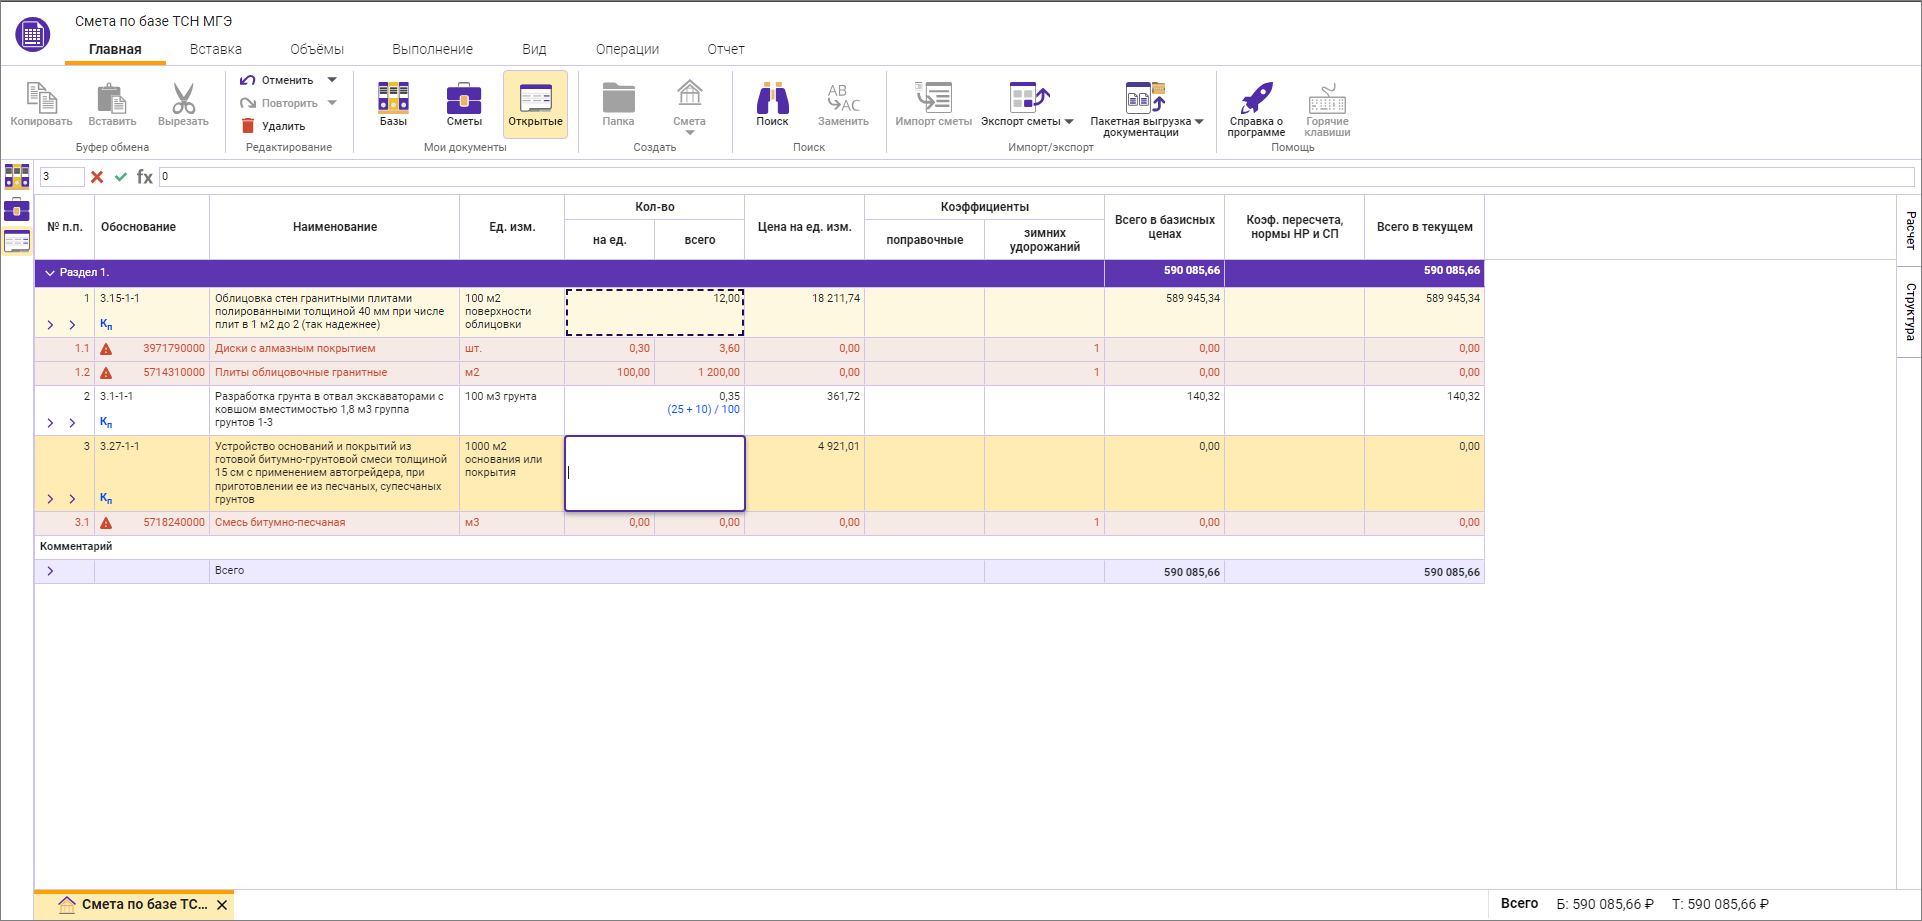Click the left sidebar briefcase icon

[x=17, y=209]
